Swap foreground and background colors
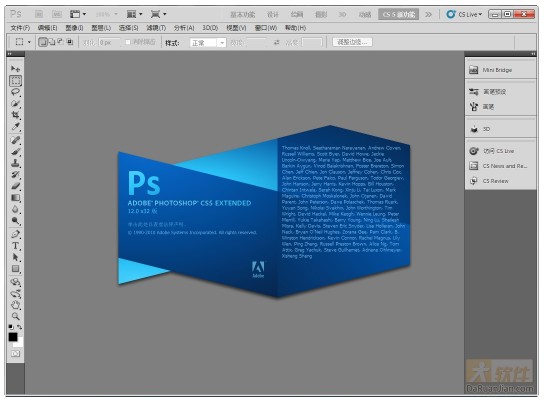 tap(20, 327)
